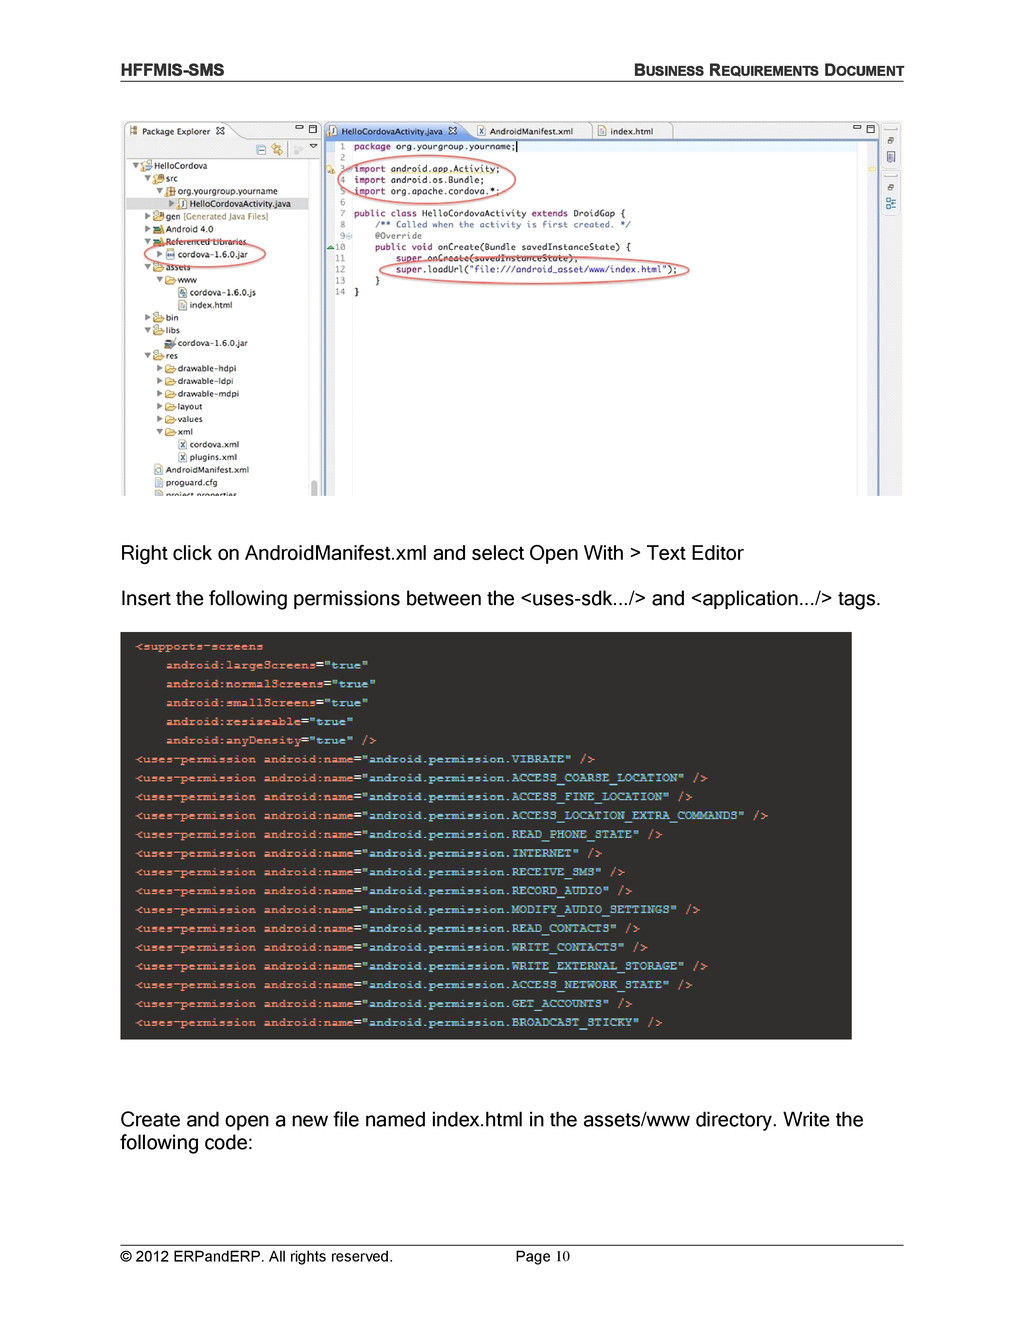The height and width of the screenshot is (1325, 1024).
Task: Expand the Android 4.0 library
Action: coord(148,229)
